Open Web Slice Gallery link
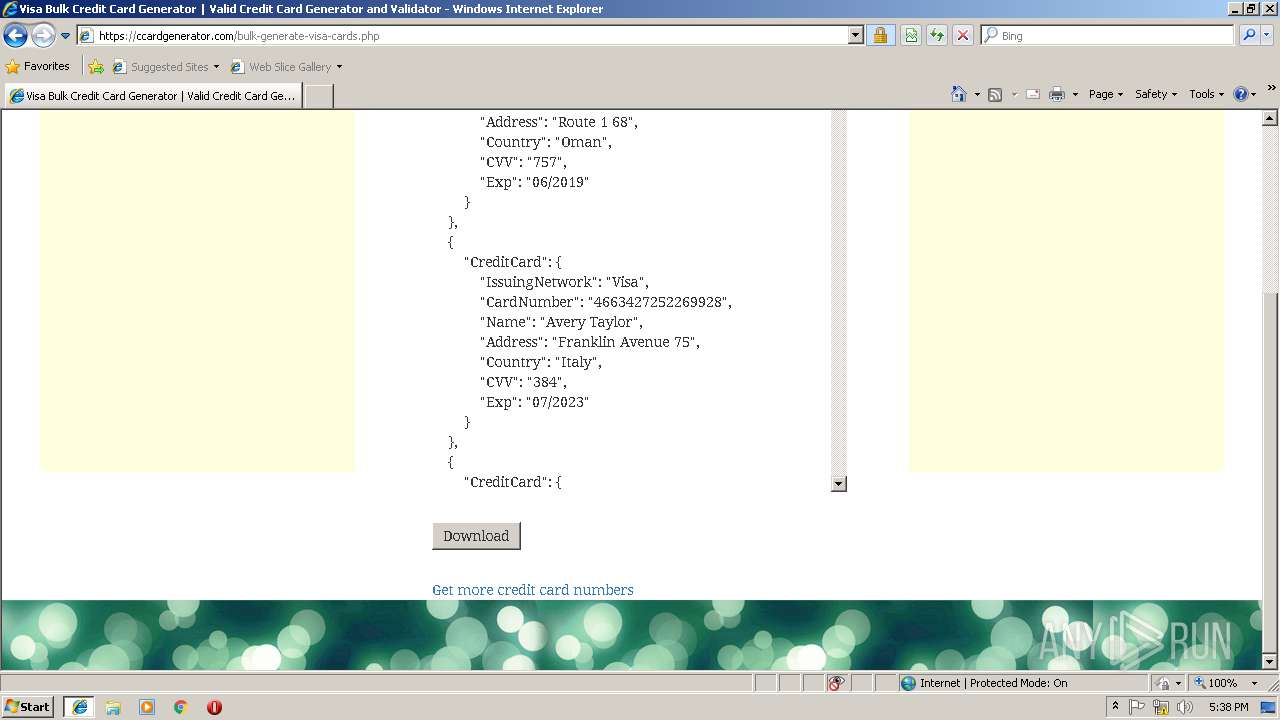 coord(286,67)
